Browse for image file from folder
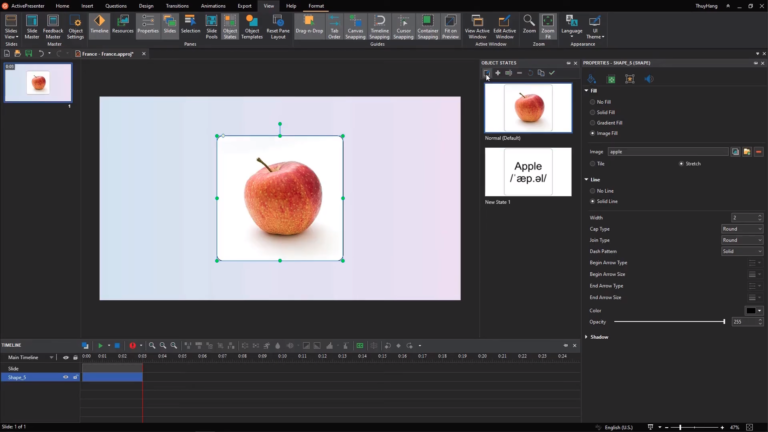Viewport: 768px width, 432px height. pos(747,152)
